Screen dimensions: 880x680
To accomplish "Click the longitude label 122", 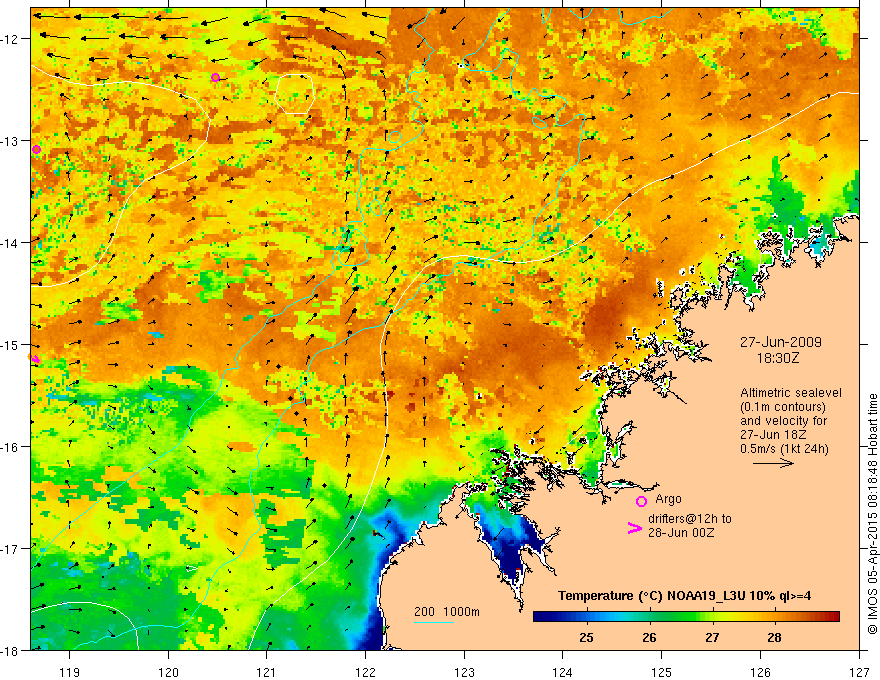I will click(365, 672).
